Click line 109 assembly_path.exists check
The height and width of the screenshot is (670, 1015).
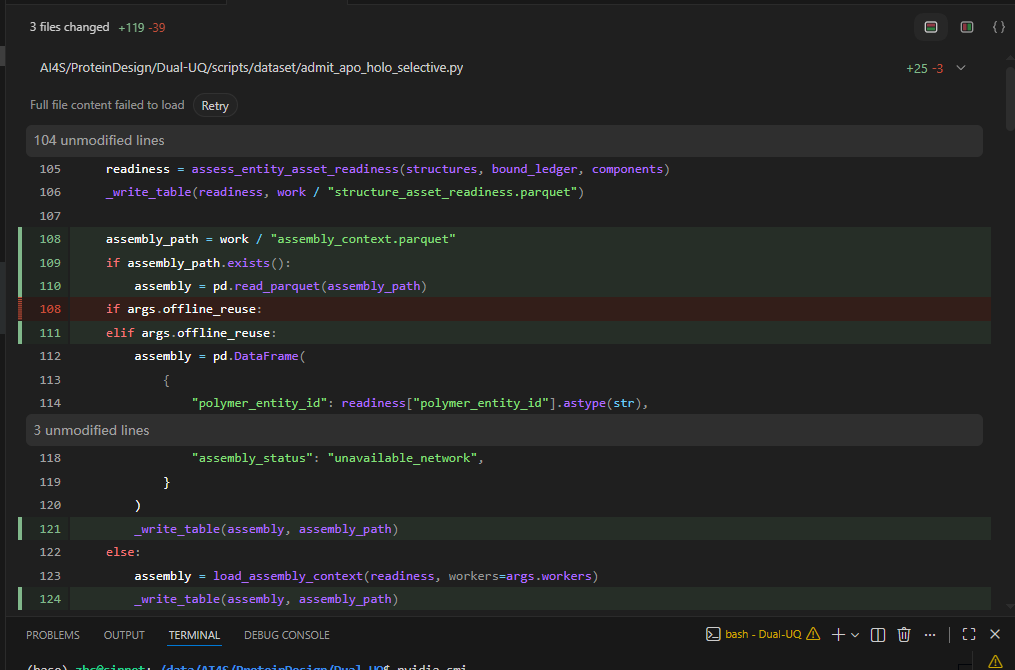coord(198,263)
